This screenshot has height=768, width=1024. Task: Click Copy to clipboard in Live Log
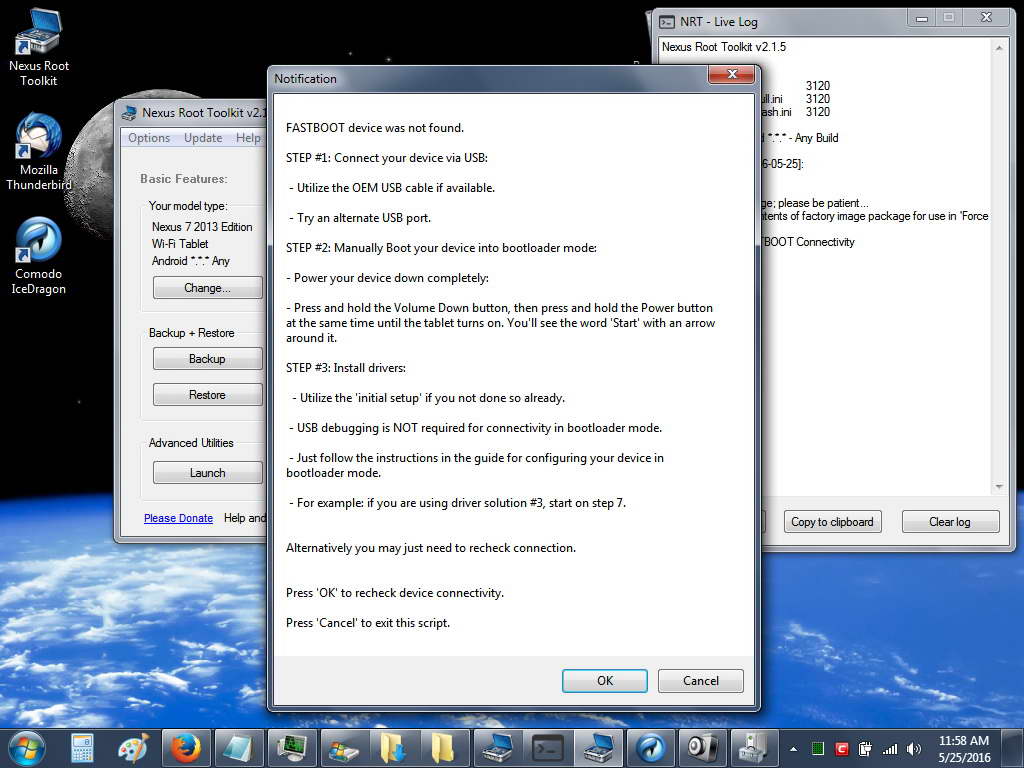pyautogui.click(x=832, y=522)
